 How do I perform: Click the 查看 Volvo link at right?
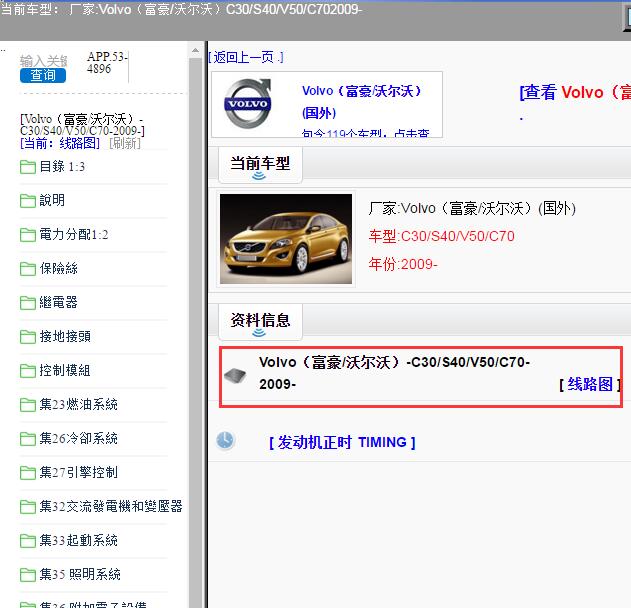pos(575,92)
